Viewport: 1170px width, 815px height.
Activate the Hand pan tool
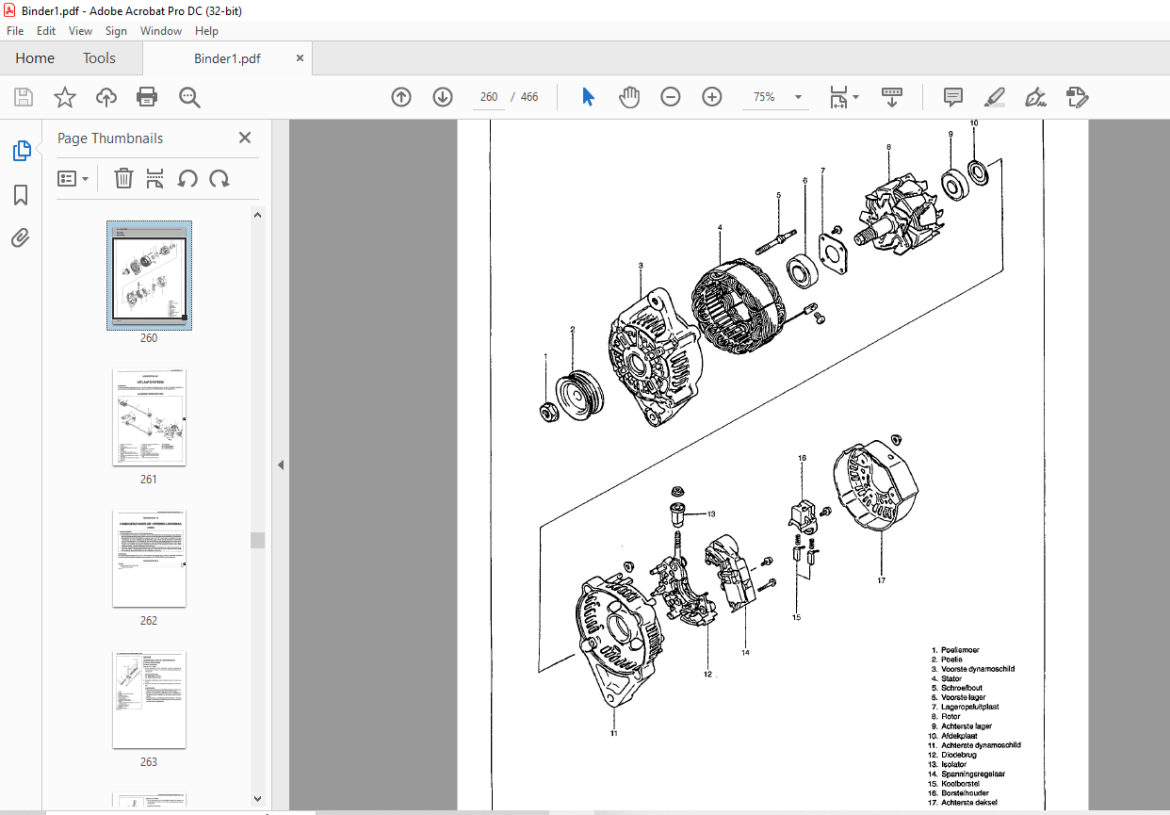click(629, 97)
